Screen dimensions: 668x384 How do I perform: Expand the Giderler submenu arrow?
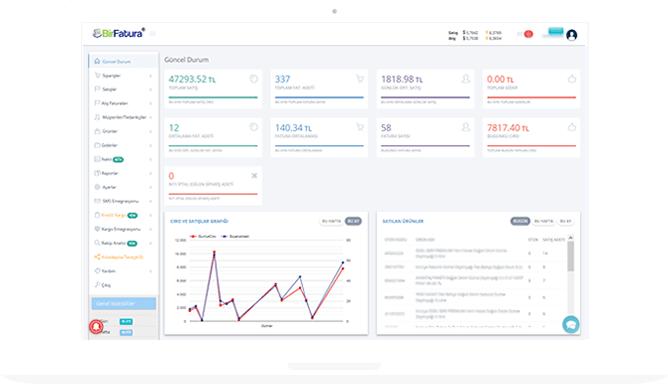point(150,146)
